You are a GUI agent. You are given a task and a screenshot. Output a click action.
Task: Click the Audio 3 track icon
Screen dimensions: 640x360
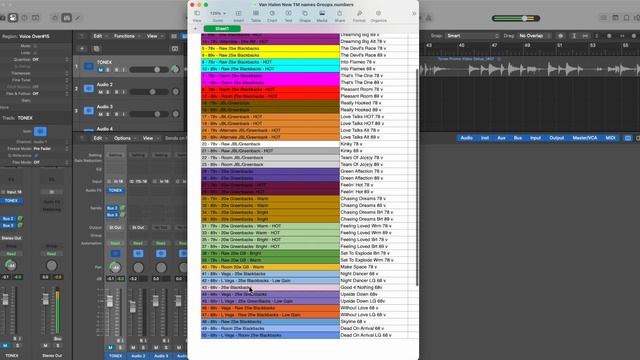89,111
